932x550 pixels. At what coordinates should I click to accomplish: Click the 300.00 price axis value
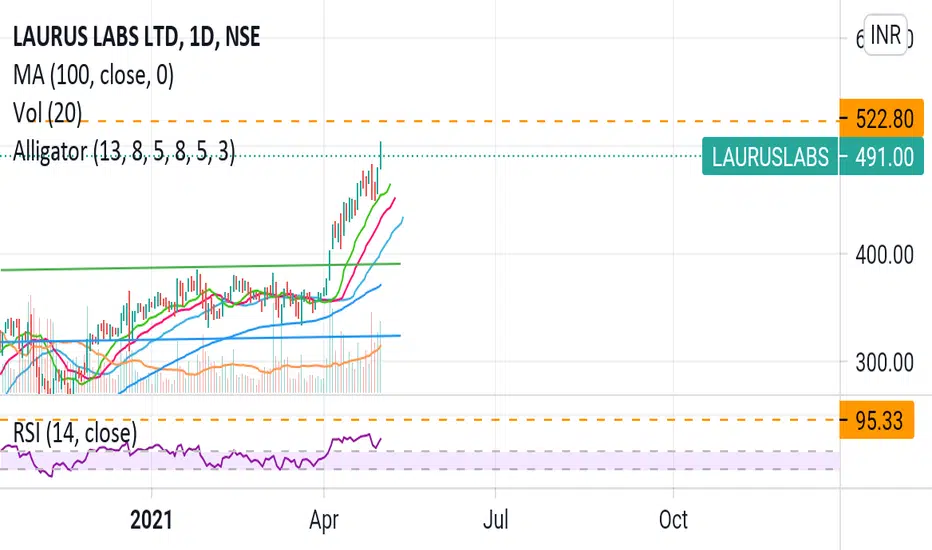click(884, 362)
